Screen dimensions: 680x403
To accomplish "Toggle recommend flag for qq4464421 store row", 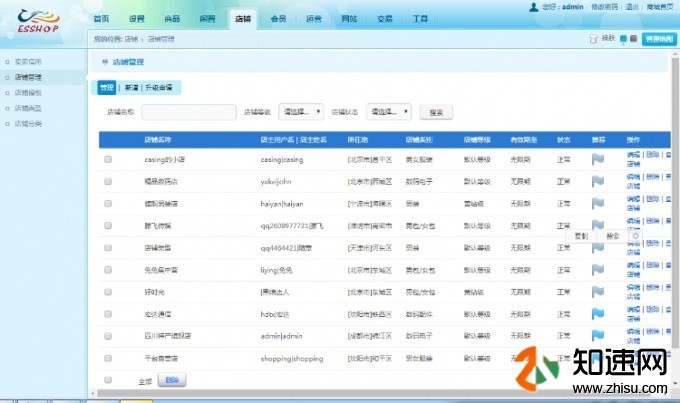I will [598, 248].
